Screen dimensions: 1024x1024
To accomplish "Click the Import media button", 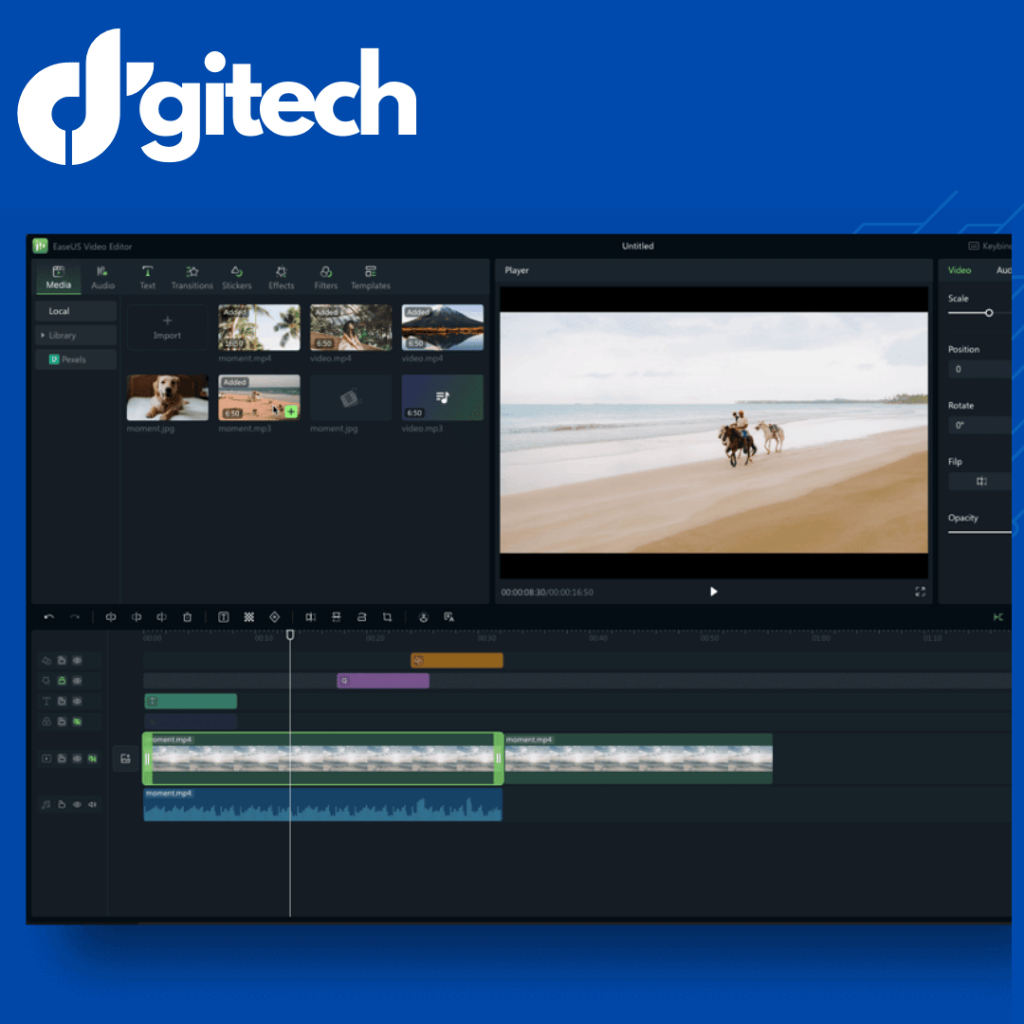I will [167, 327].
